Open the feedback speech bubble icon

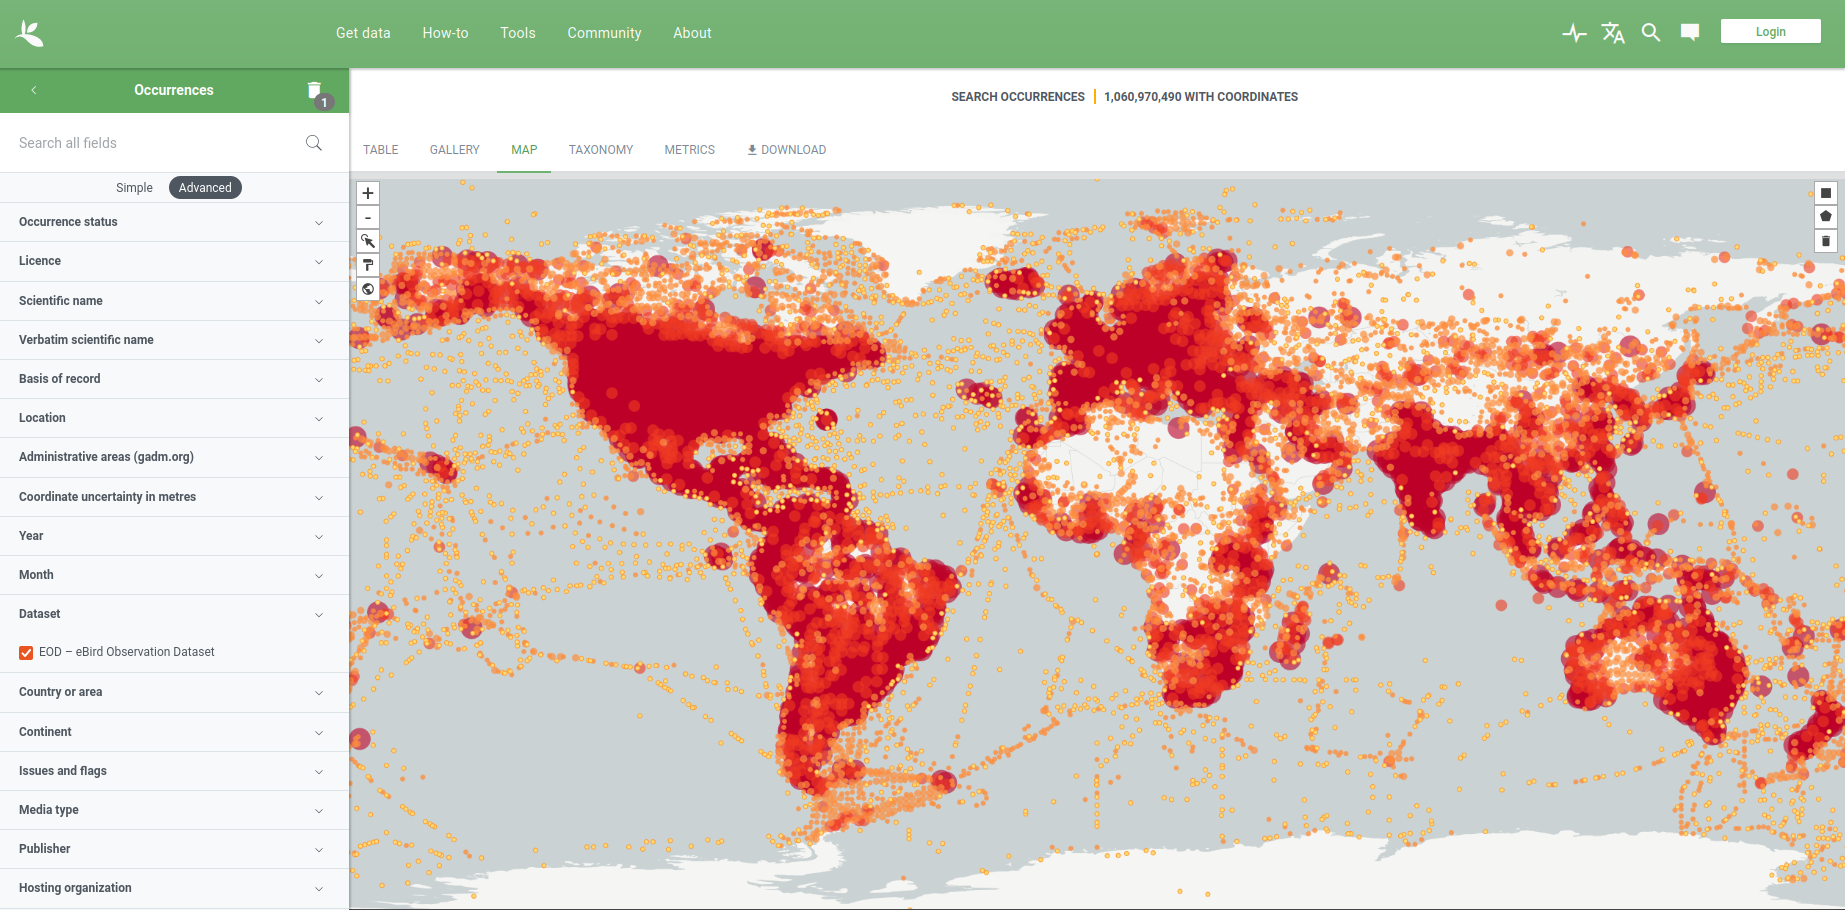click(1690, 33)
